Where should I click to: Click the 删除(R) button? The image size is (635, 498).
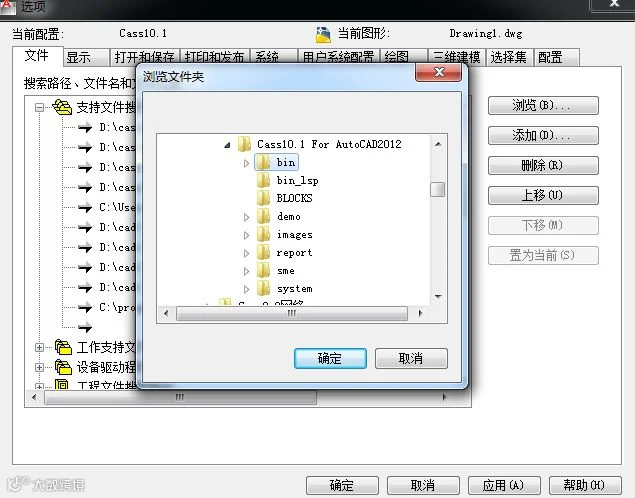click(543, 165)
